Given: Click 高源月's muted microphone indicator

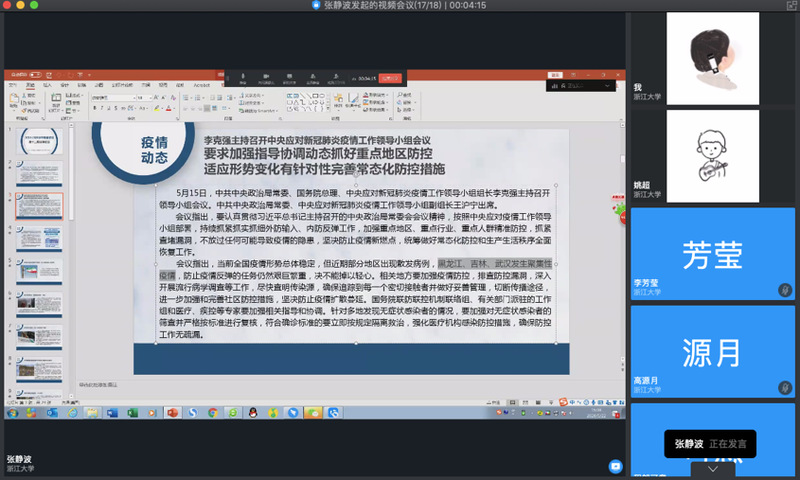Looking at the screenshot, I should (785, 388).
